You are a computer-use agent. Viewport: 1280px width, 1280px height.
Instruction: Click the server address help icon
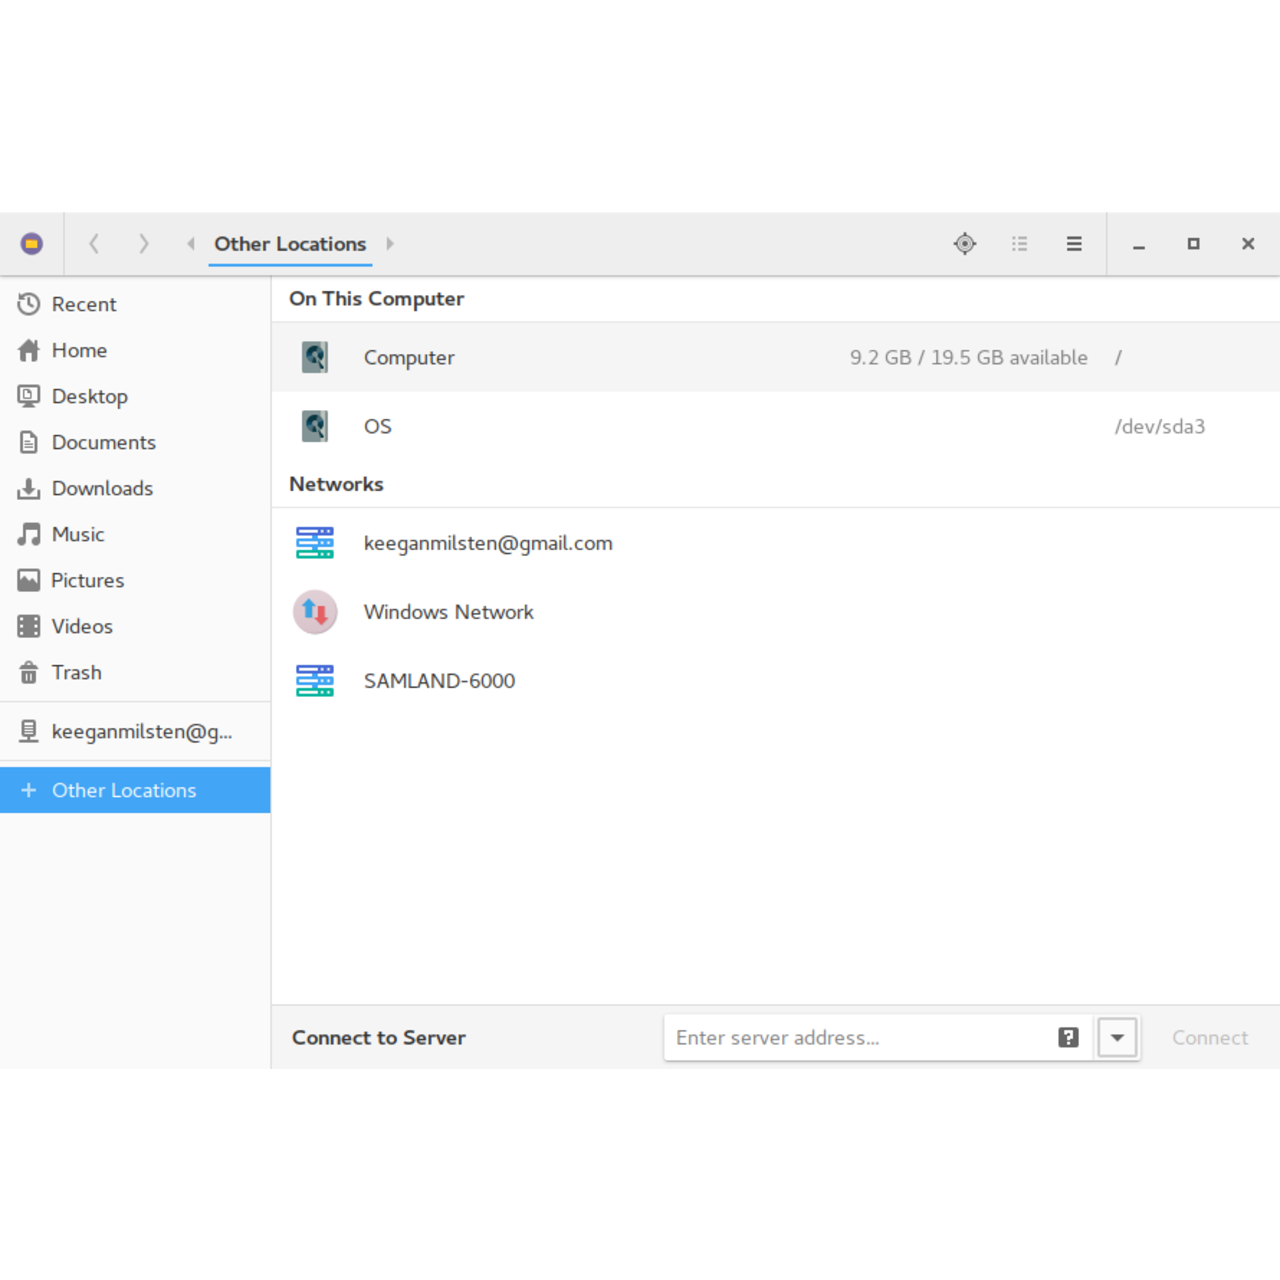pos(1068,1037)
